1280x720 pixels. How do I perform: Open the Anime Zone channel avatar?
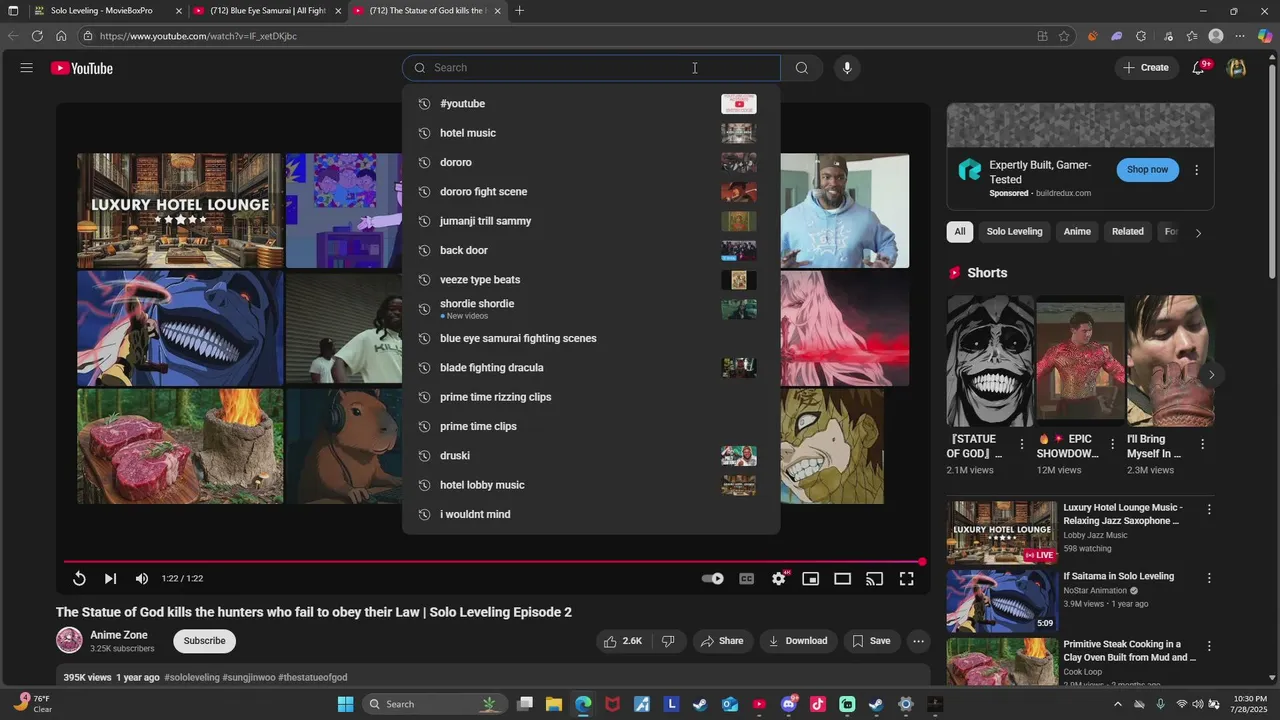[69, 640]
